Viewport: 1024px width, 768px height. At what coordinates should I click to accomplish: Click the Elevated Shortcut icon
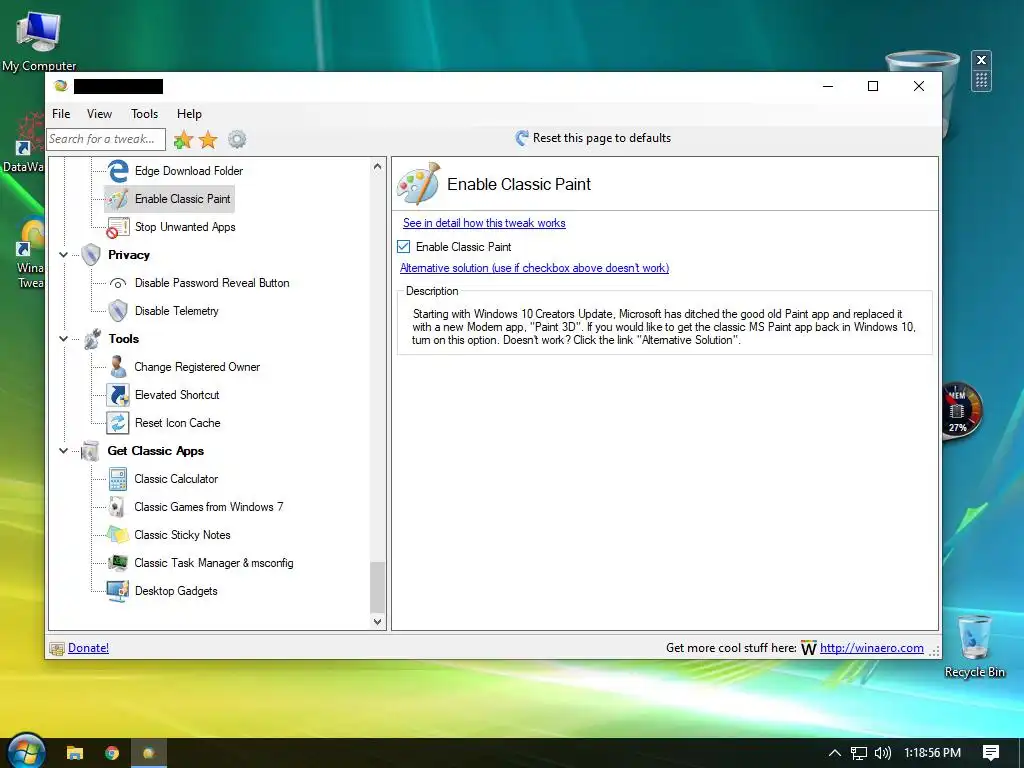click(118, 395)
